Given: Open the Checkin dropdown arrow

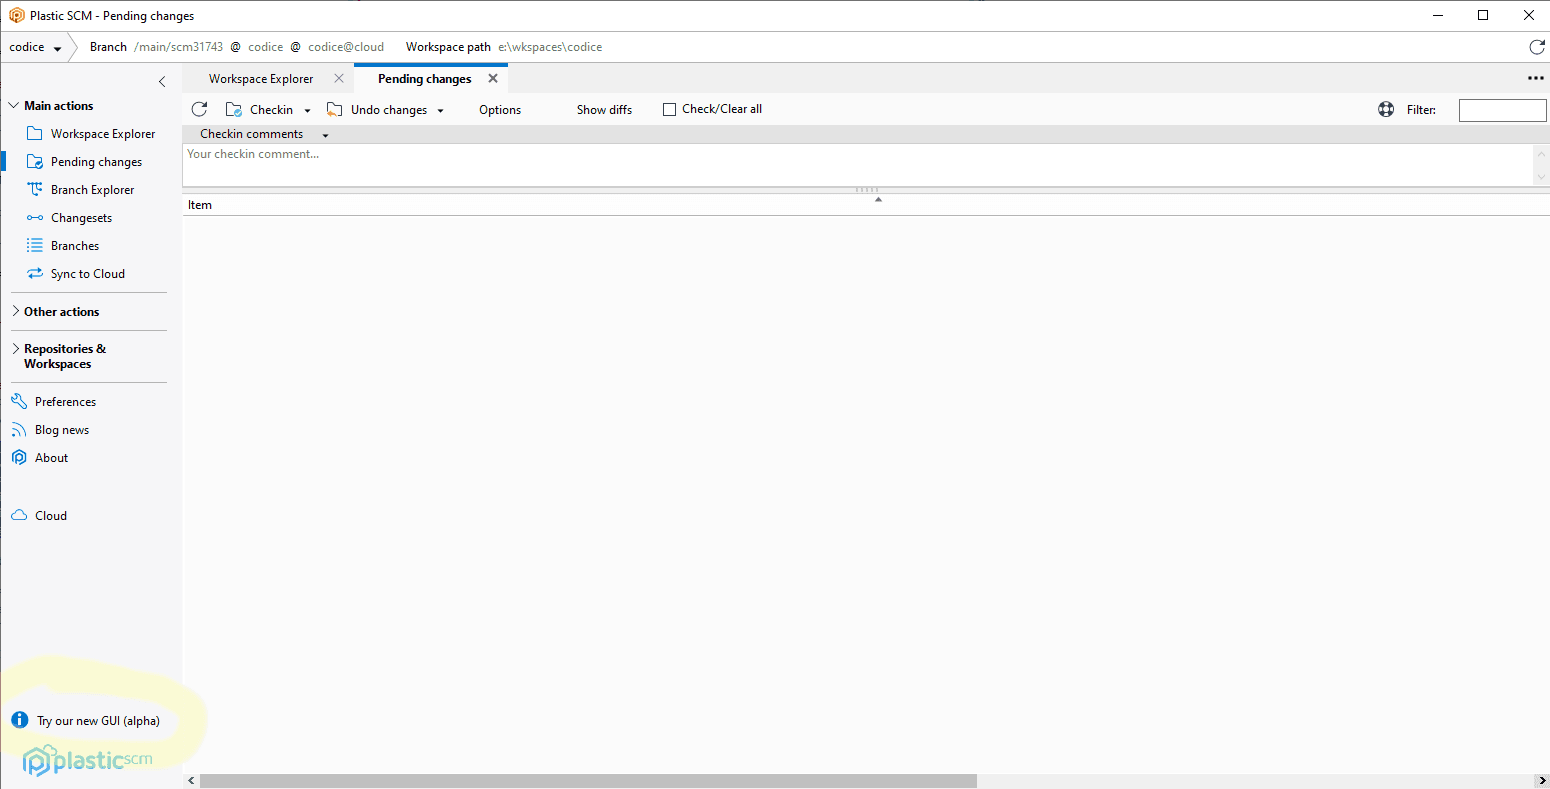Looking at the screenshot, I should [308, 109].
